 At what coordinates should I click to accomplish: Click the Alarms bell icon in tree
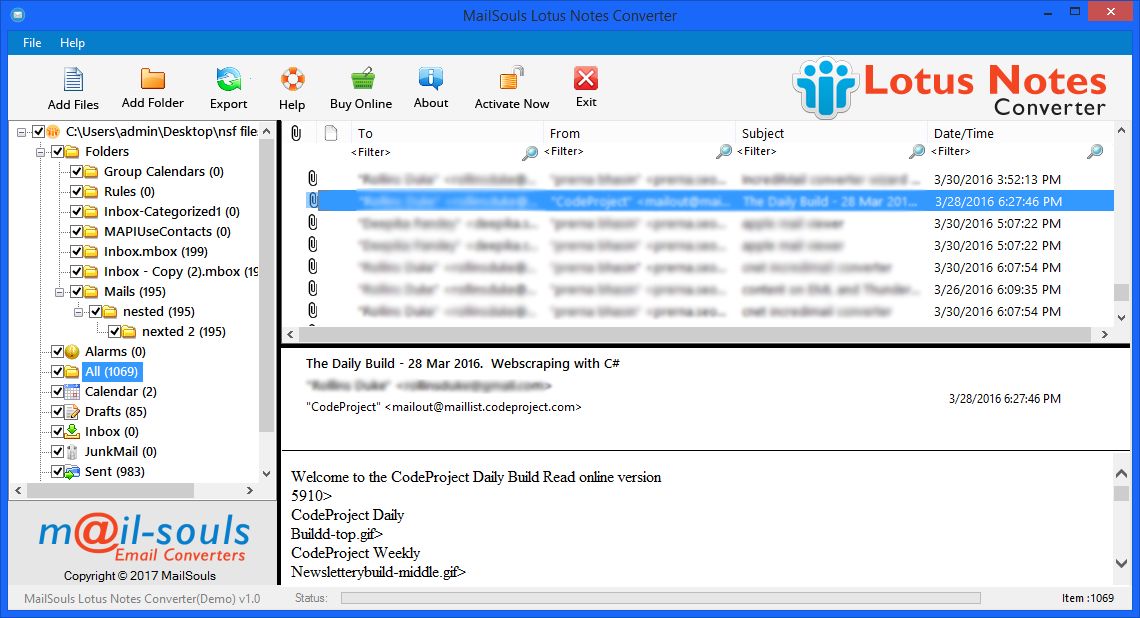point(72,352)
